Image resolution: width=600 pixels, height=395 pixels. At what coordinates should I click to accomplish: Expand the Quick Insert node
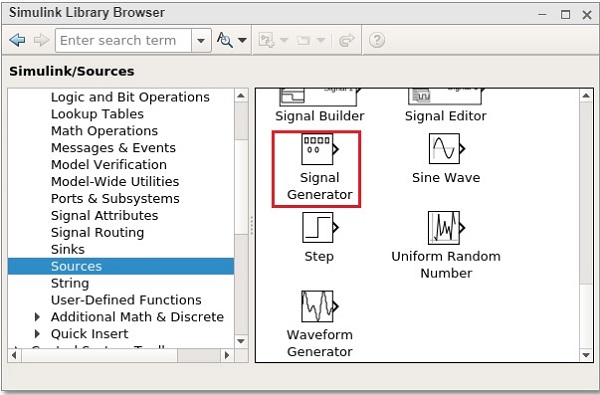click(37, 333)
